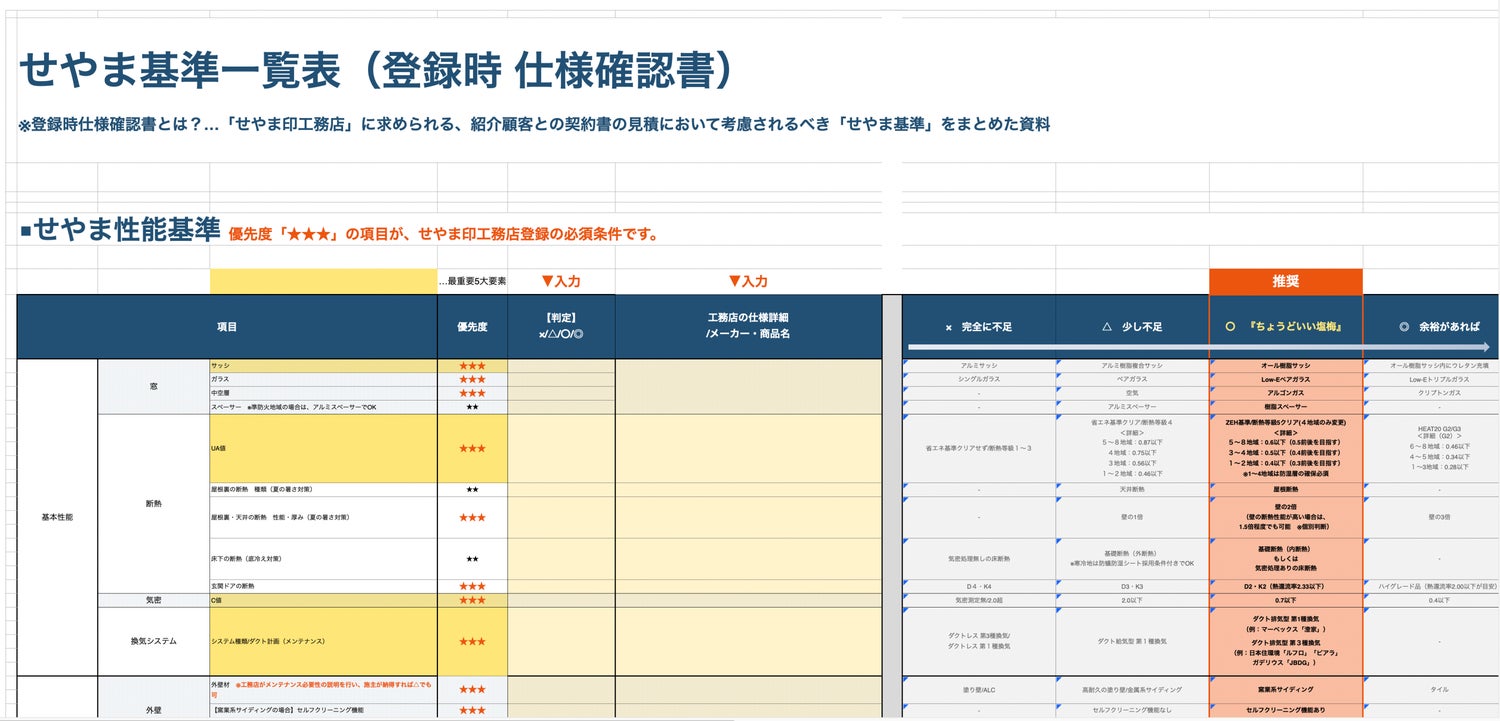Screen dimensions: 1500x721
Task: Click the two-star rating in the スペーサー row
Action: [x=472, y=407]
